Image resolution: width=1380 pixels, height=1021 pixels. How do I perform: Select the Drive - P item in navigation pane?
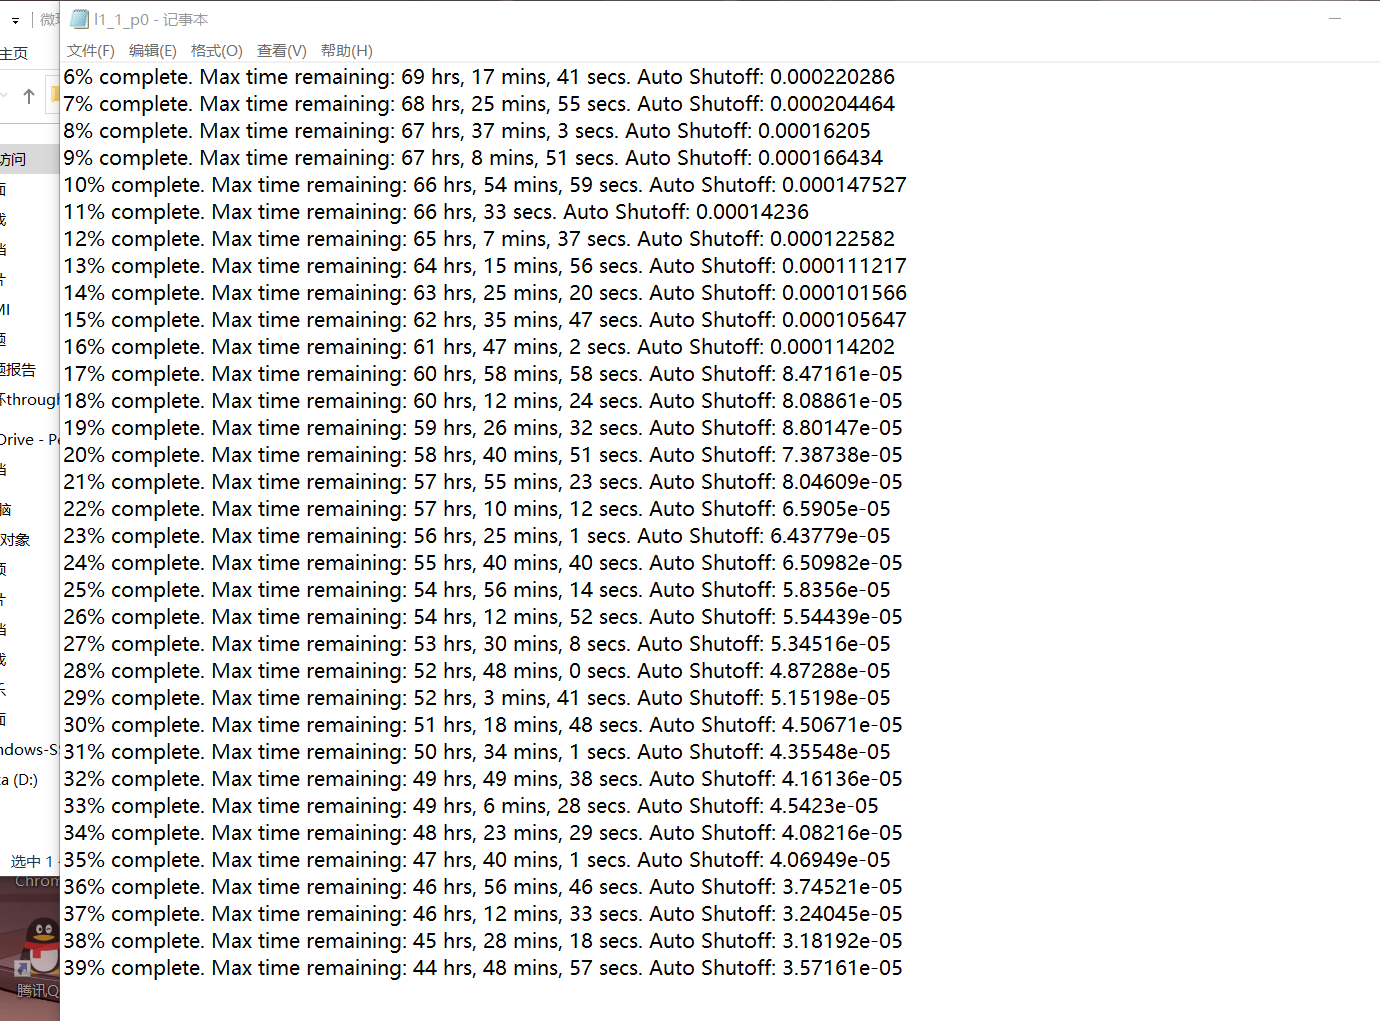click(29, 439)
